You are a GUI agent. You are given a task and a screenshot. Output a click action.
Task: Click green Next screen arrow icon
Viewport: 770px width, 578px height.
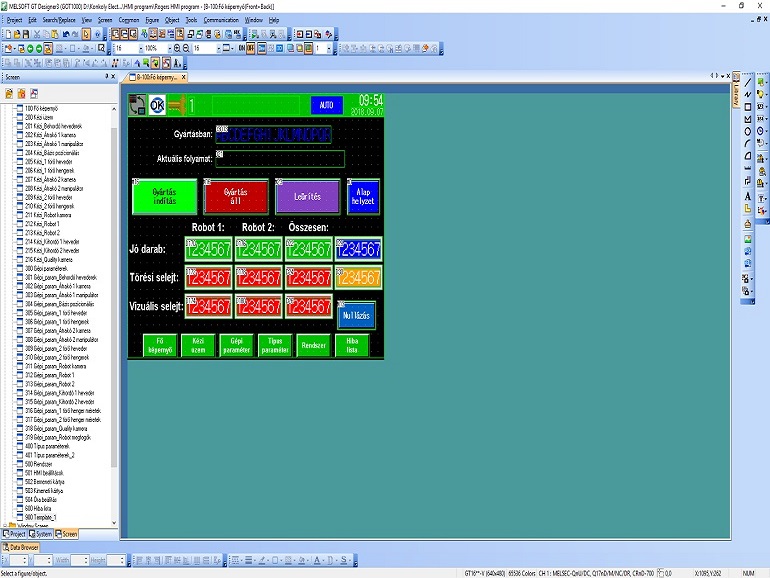coord(39,48)
